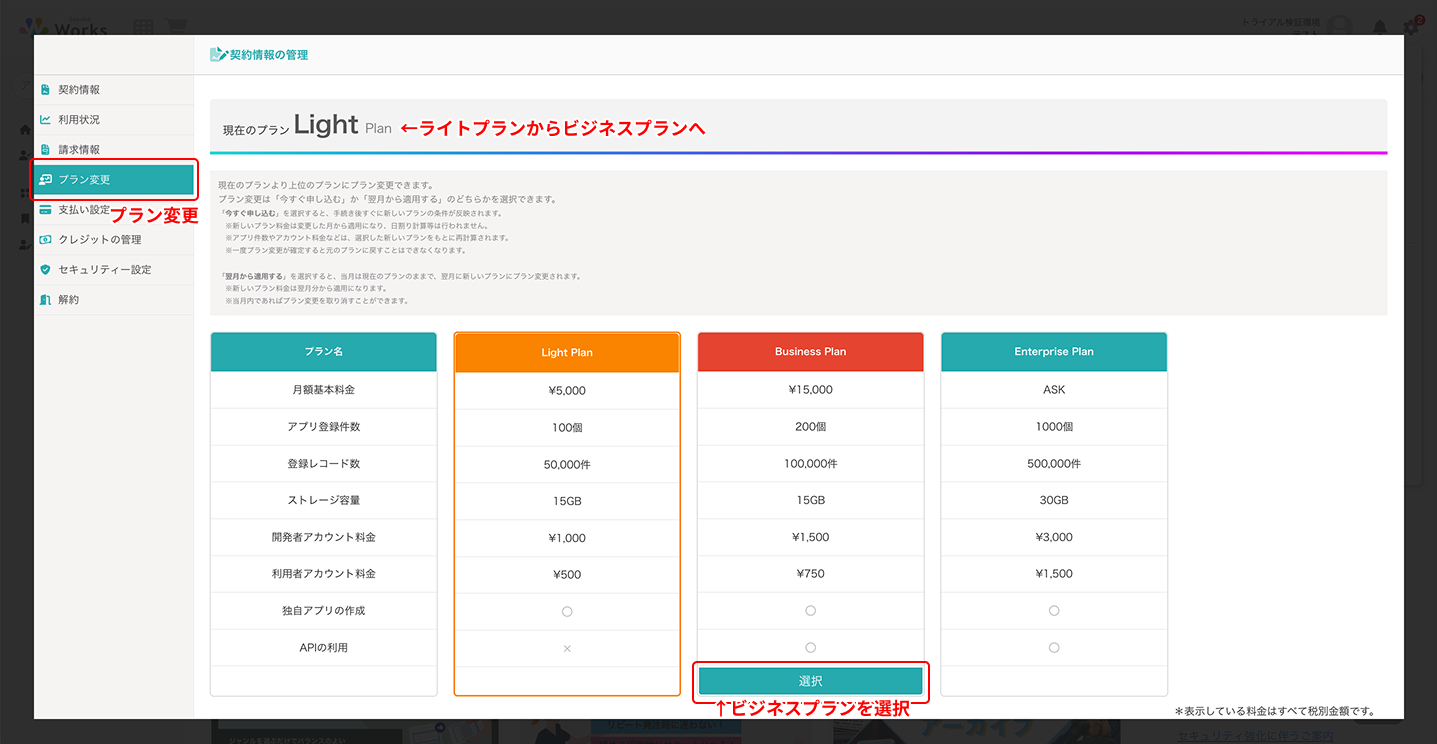The height and width of the screenshot is (744, 1437).
Task: Click the 支払い設定 credit card icon
Action: [x=45, y=210]
